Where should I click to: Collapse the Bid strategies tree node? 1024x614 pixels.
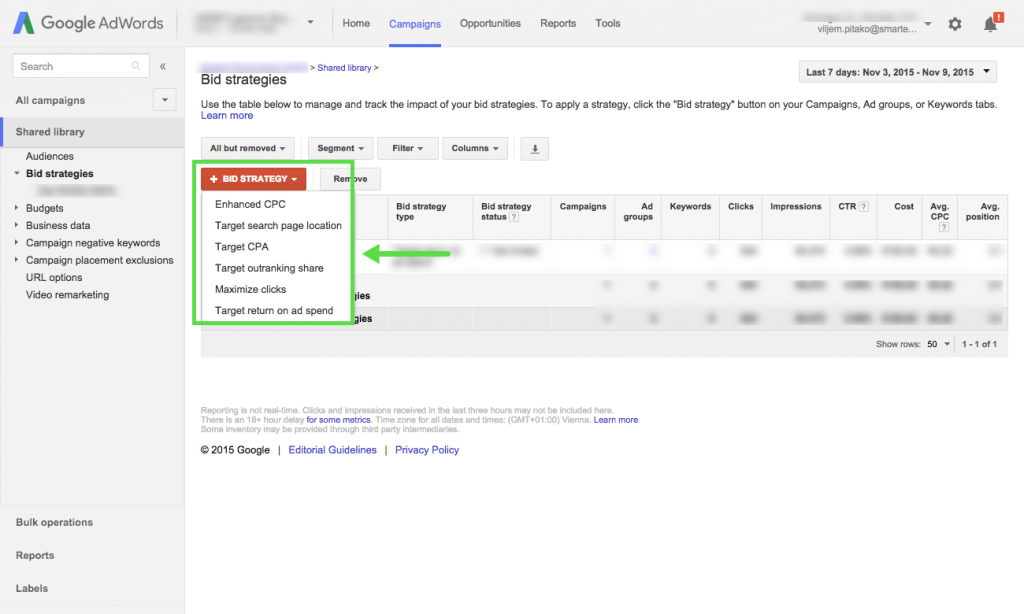(x=17, y=174)
